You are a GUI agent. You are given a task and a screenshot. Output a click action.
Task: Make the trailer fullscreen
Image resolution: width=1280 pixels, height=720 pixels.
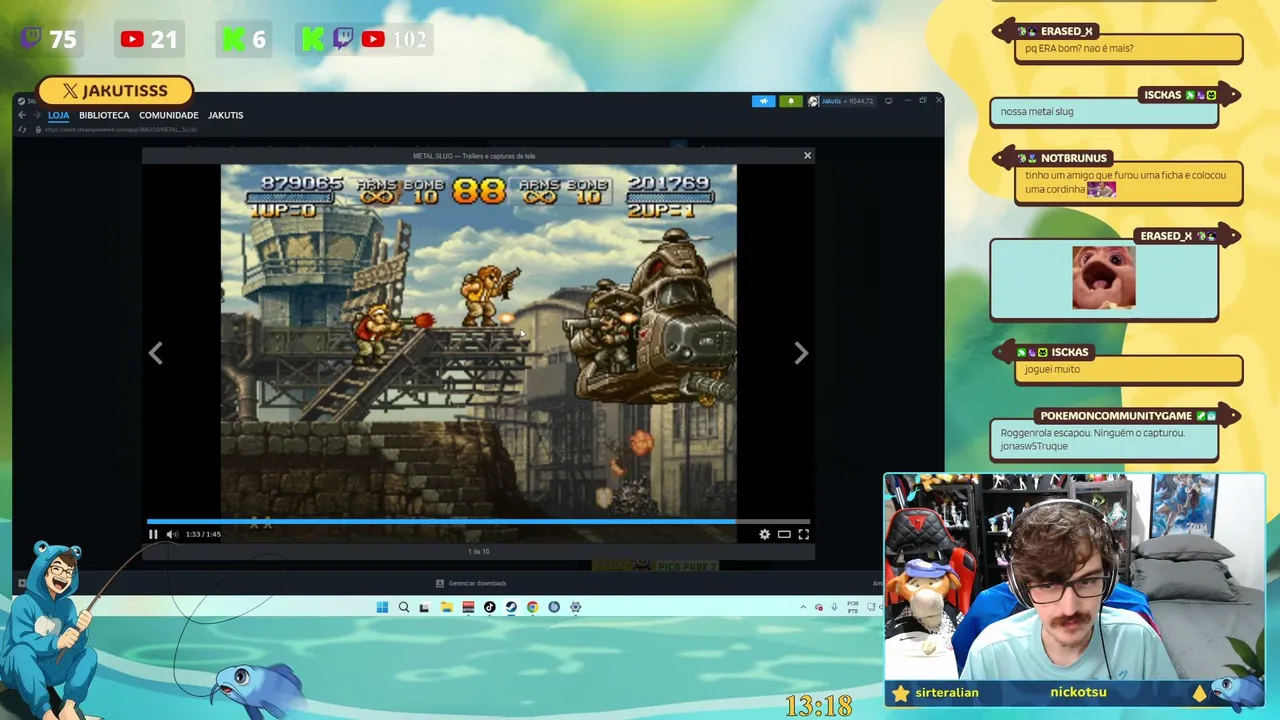[x=803, y=534]
